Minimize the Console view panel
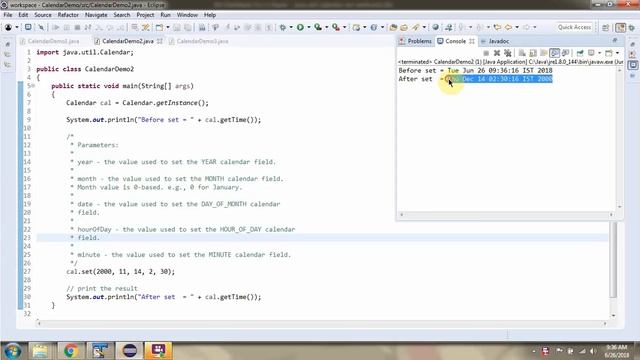This screenshot has width=640, height=360. pyautogui.click(x=615, y=40)
